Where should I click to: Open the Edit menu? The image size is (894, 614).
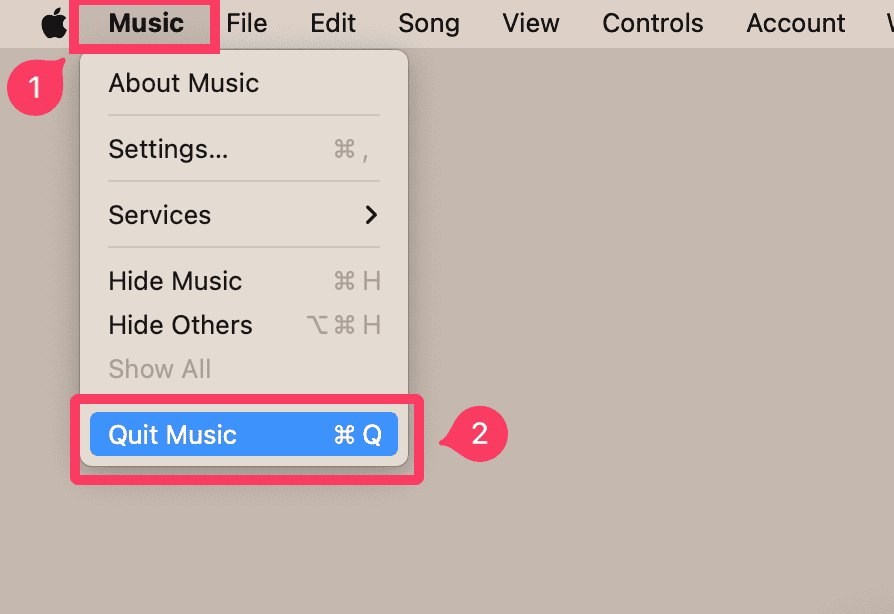coord(333,23)
